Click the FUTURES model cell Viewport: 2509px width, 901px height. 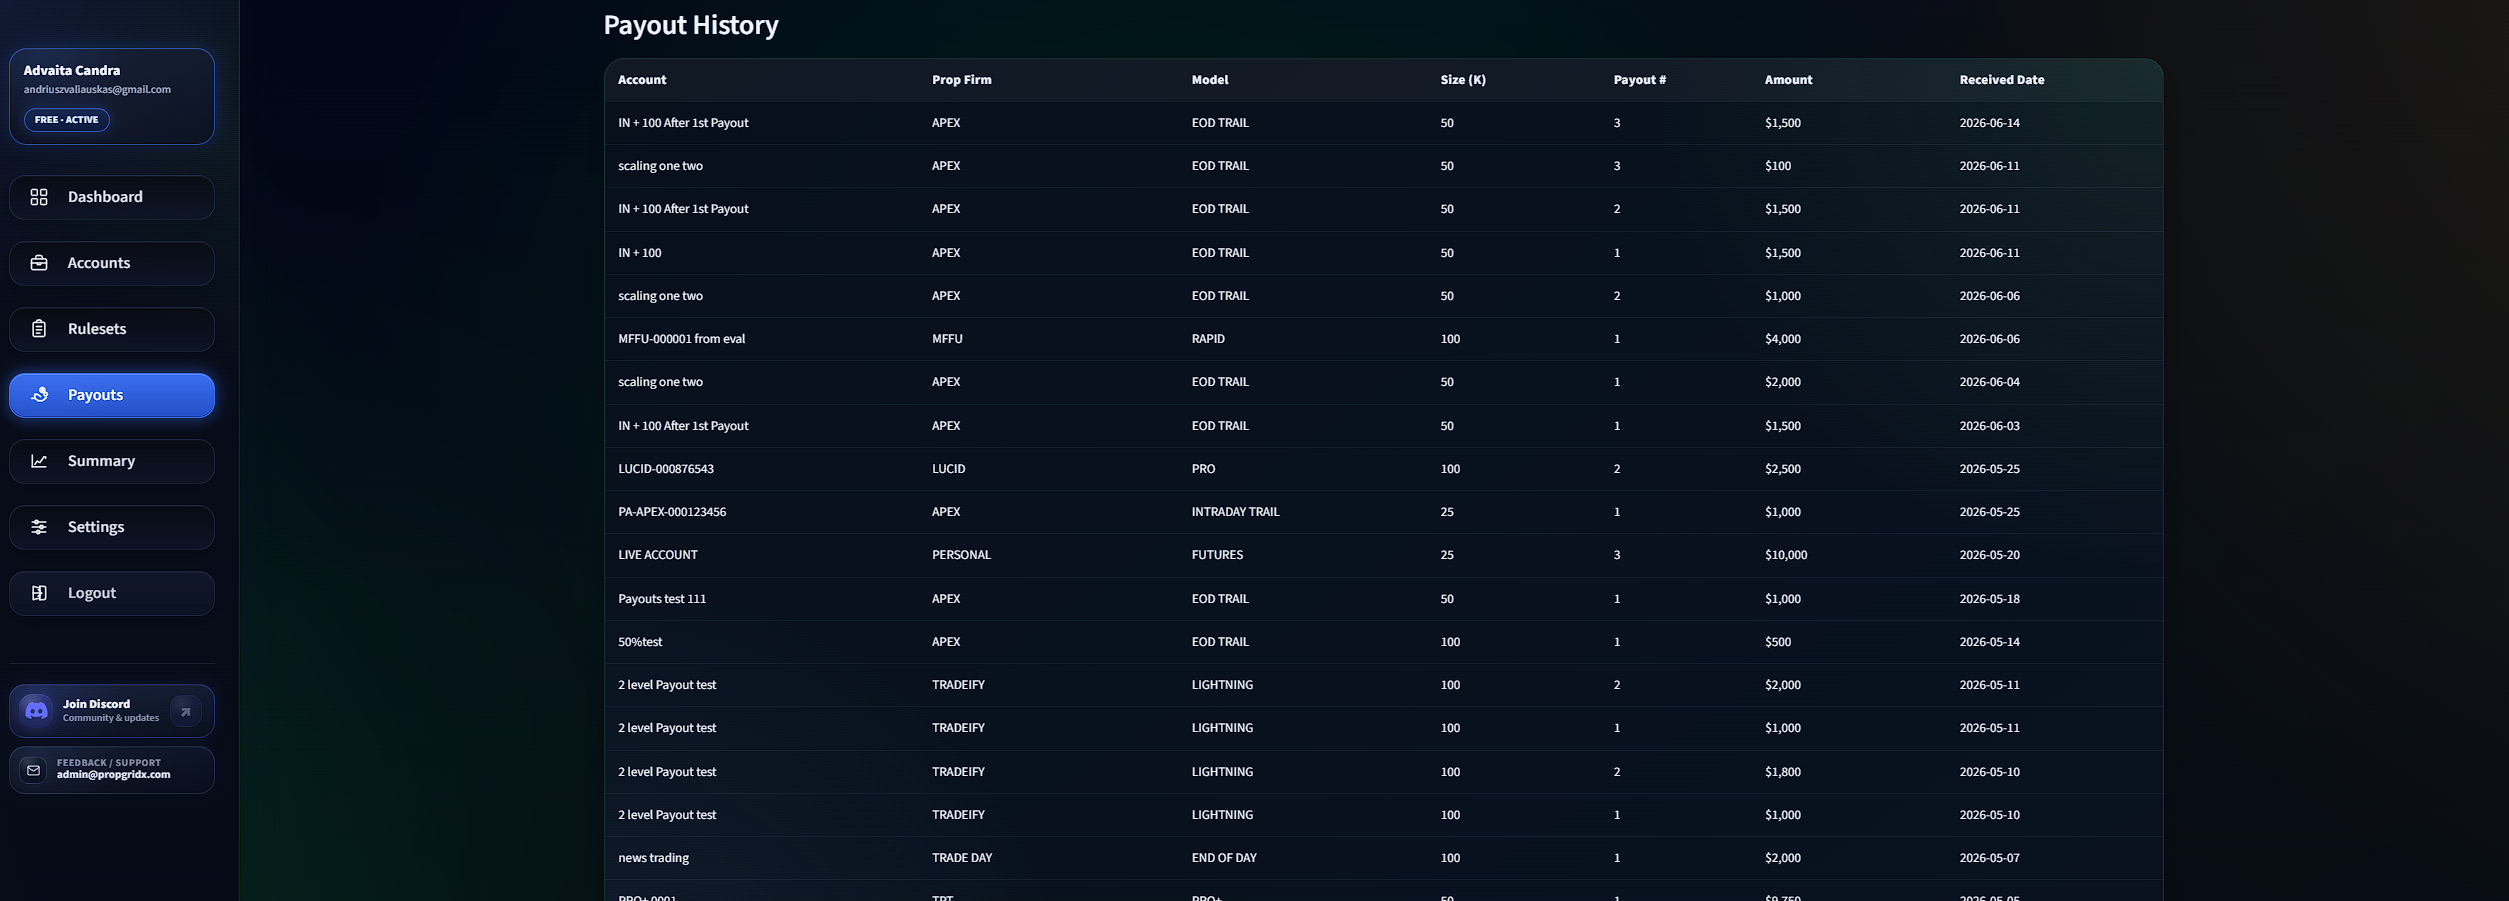tap(1218, 555)
